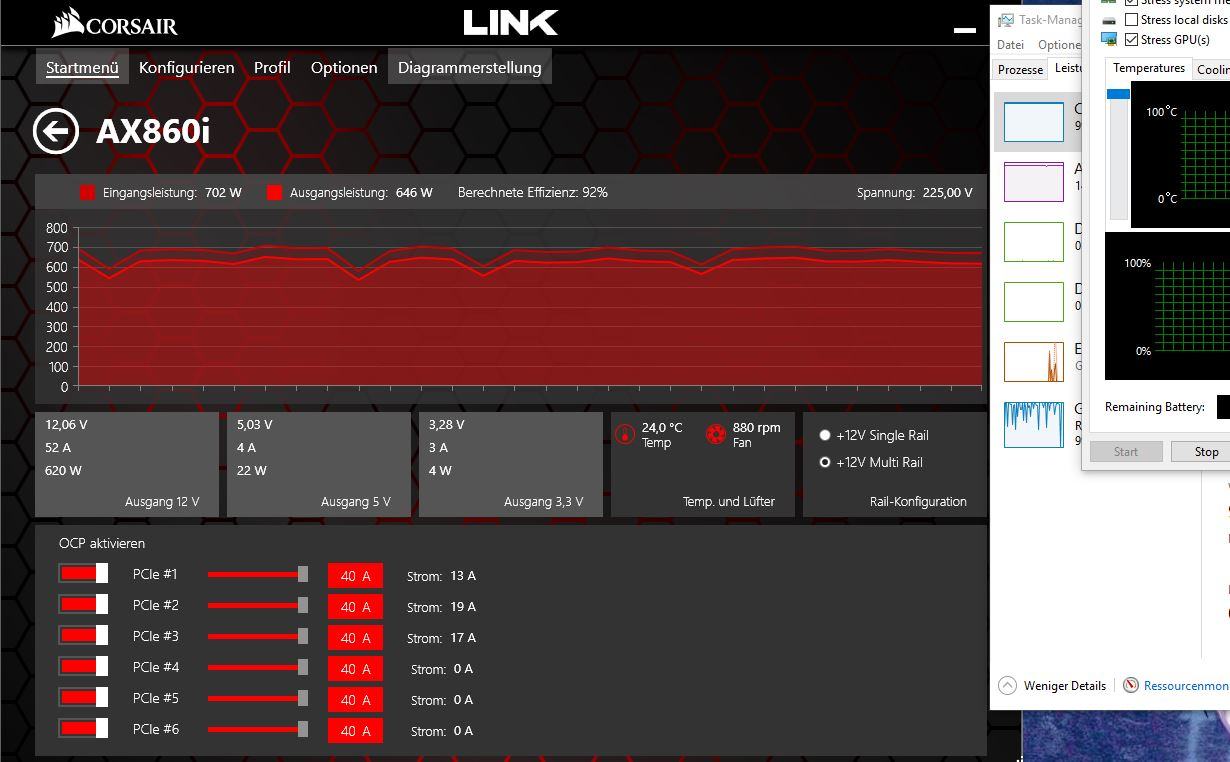Image resolution: width=1230 pixels, height=762 pixels.
Task: Select orange spike graph thumbnail in Task Manager
Action: click(x=1033, y=362)
